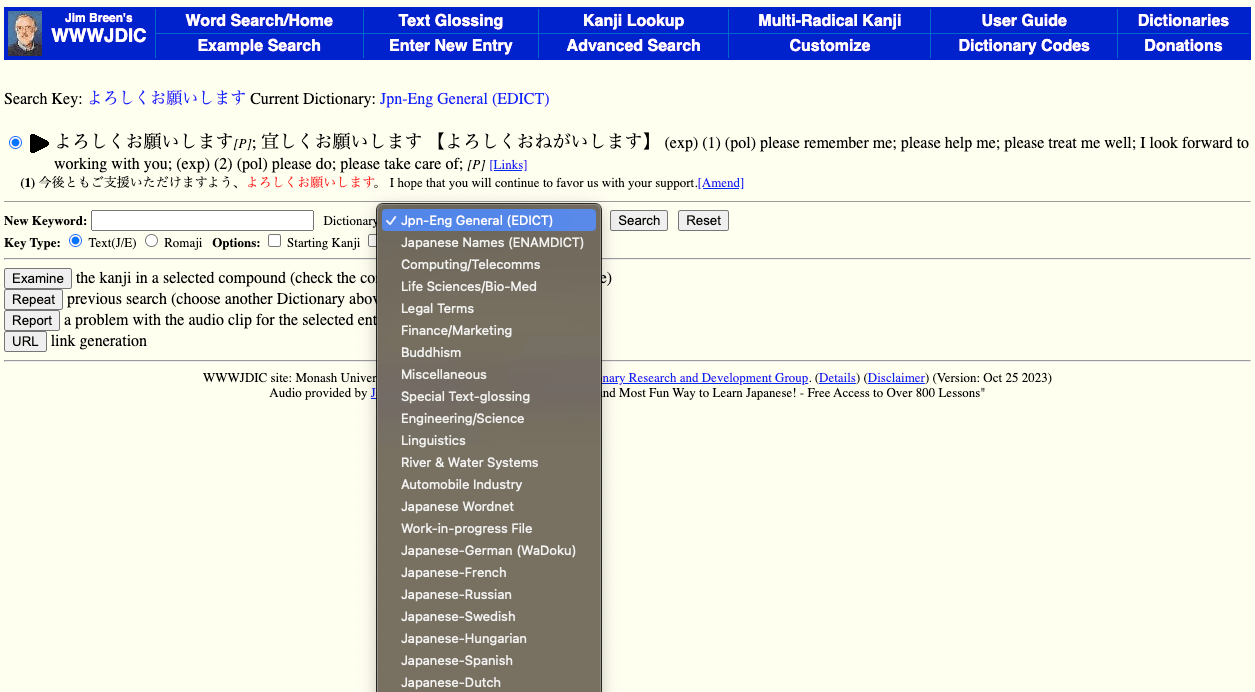Image resolution: width=1255 pixels, height=692 pixels.
Task: Choose Japanese Names (ENAMDICT) dictionary
Action: tap(493, 242)
